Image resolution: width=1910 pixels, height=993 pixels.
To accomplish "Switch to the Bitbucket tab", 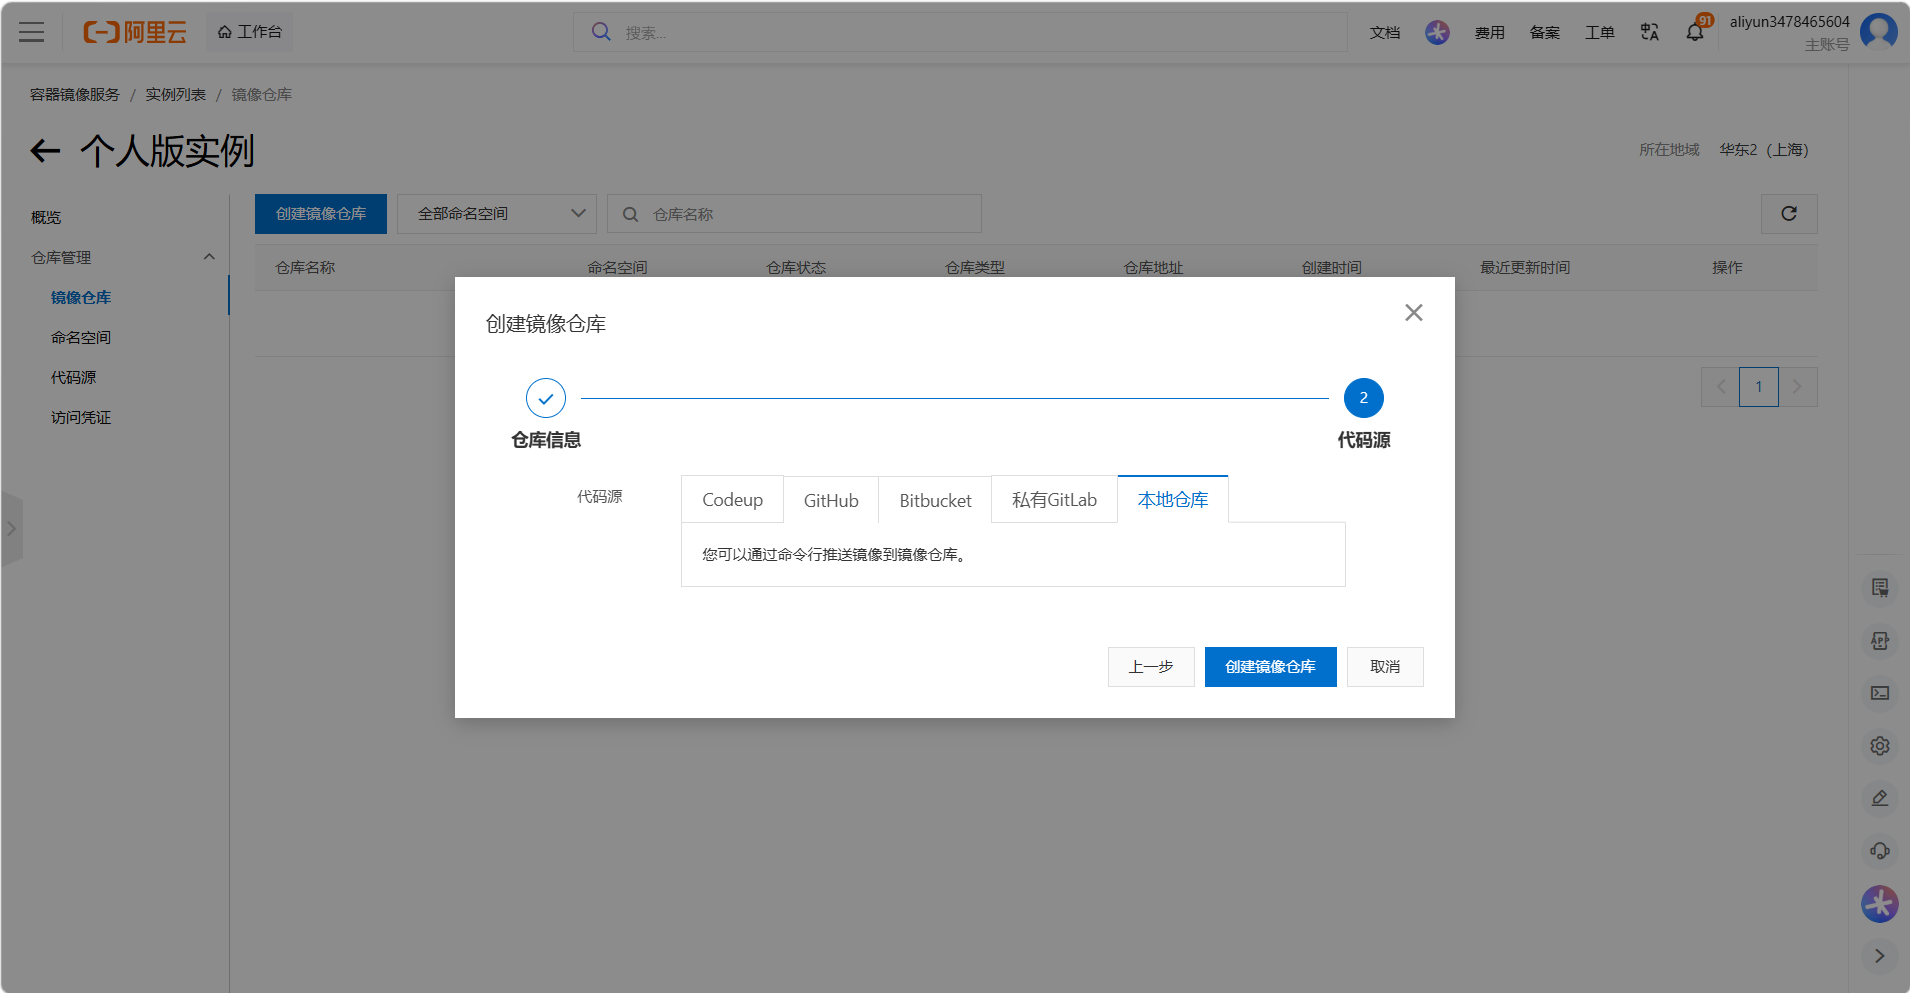I will tap(935, 500).
